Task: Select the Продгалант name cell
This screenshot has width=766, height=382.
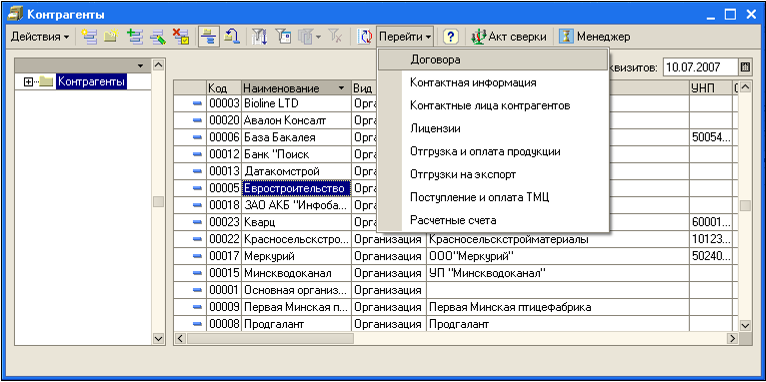Action: point(296,323)
